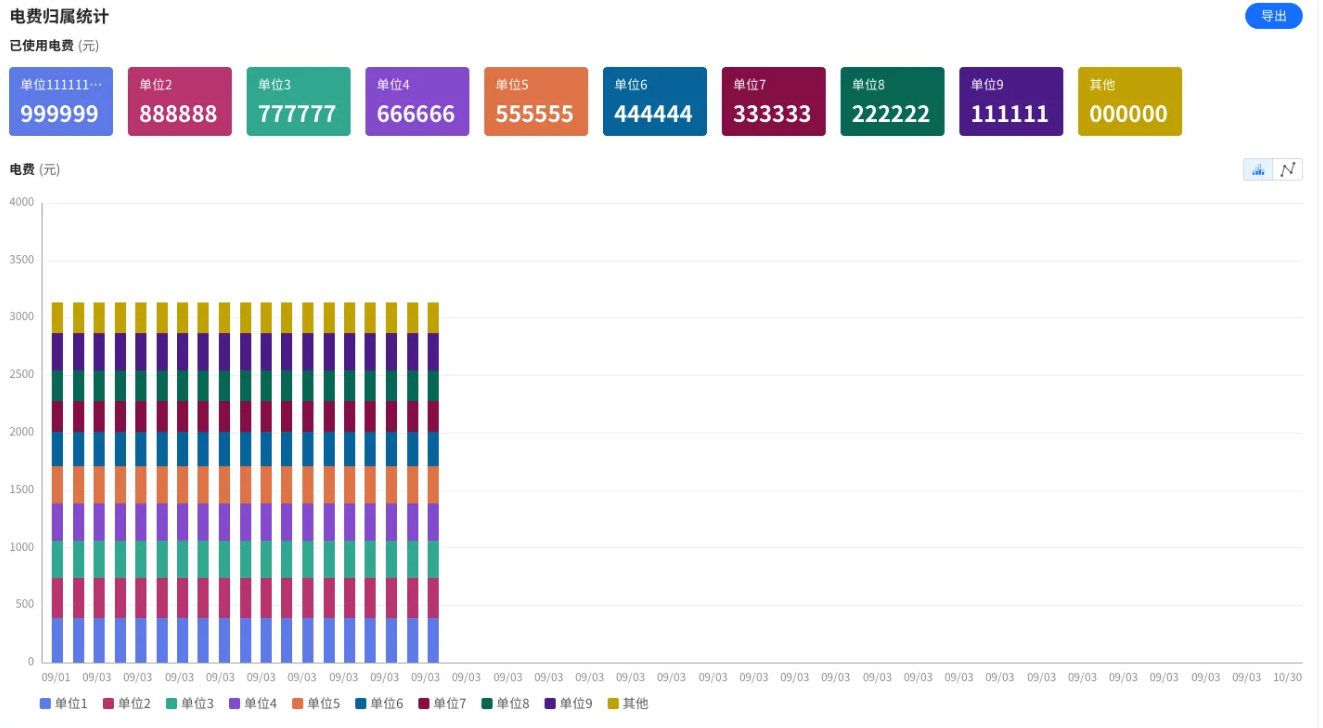Click the 导出 export button
The height and width of the screenshot is (728, 1323).
coord(1273,16)
